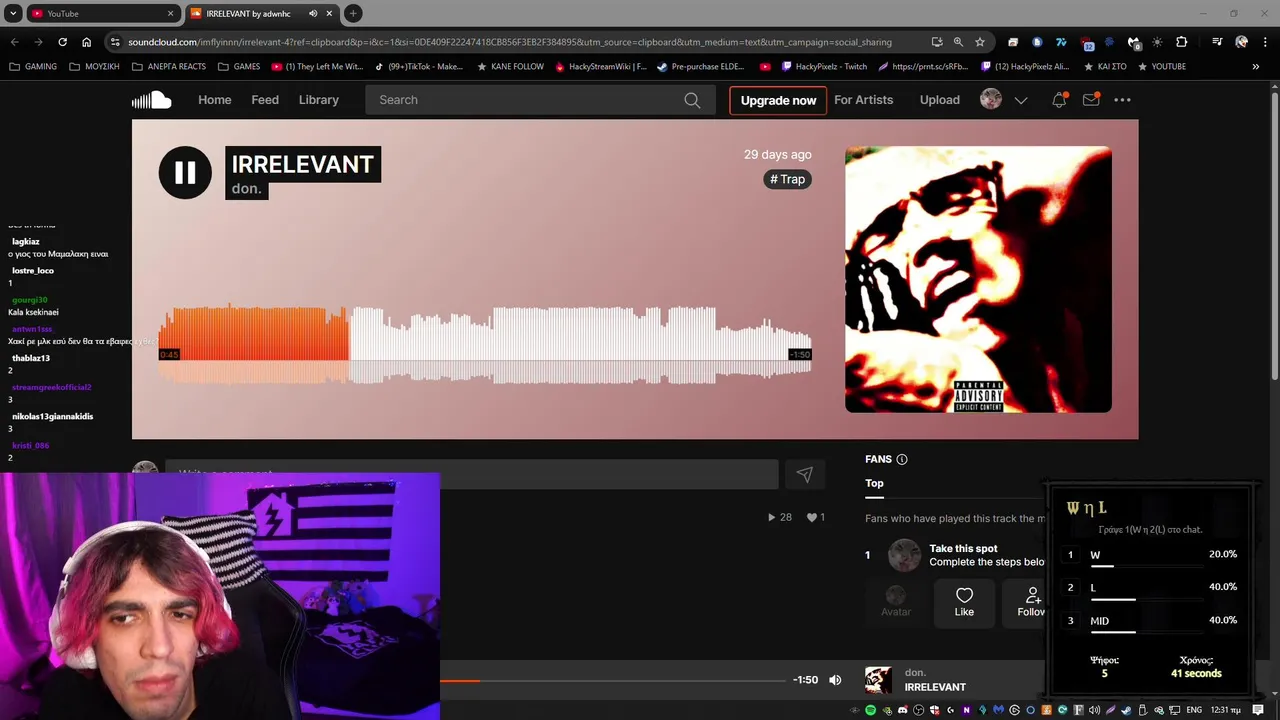Show more bookmarks with the overflow chevron
Viewport: 1280px width, 720px height.
pyautogui.click(x=1255, y=66)
